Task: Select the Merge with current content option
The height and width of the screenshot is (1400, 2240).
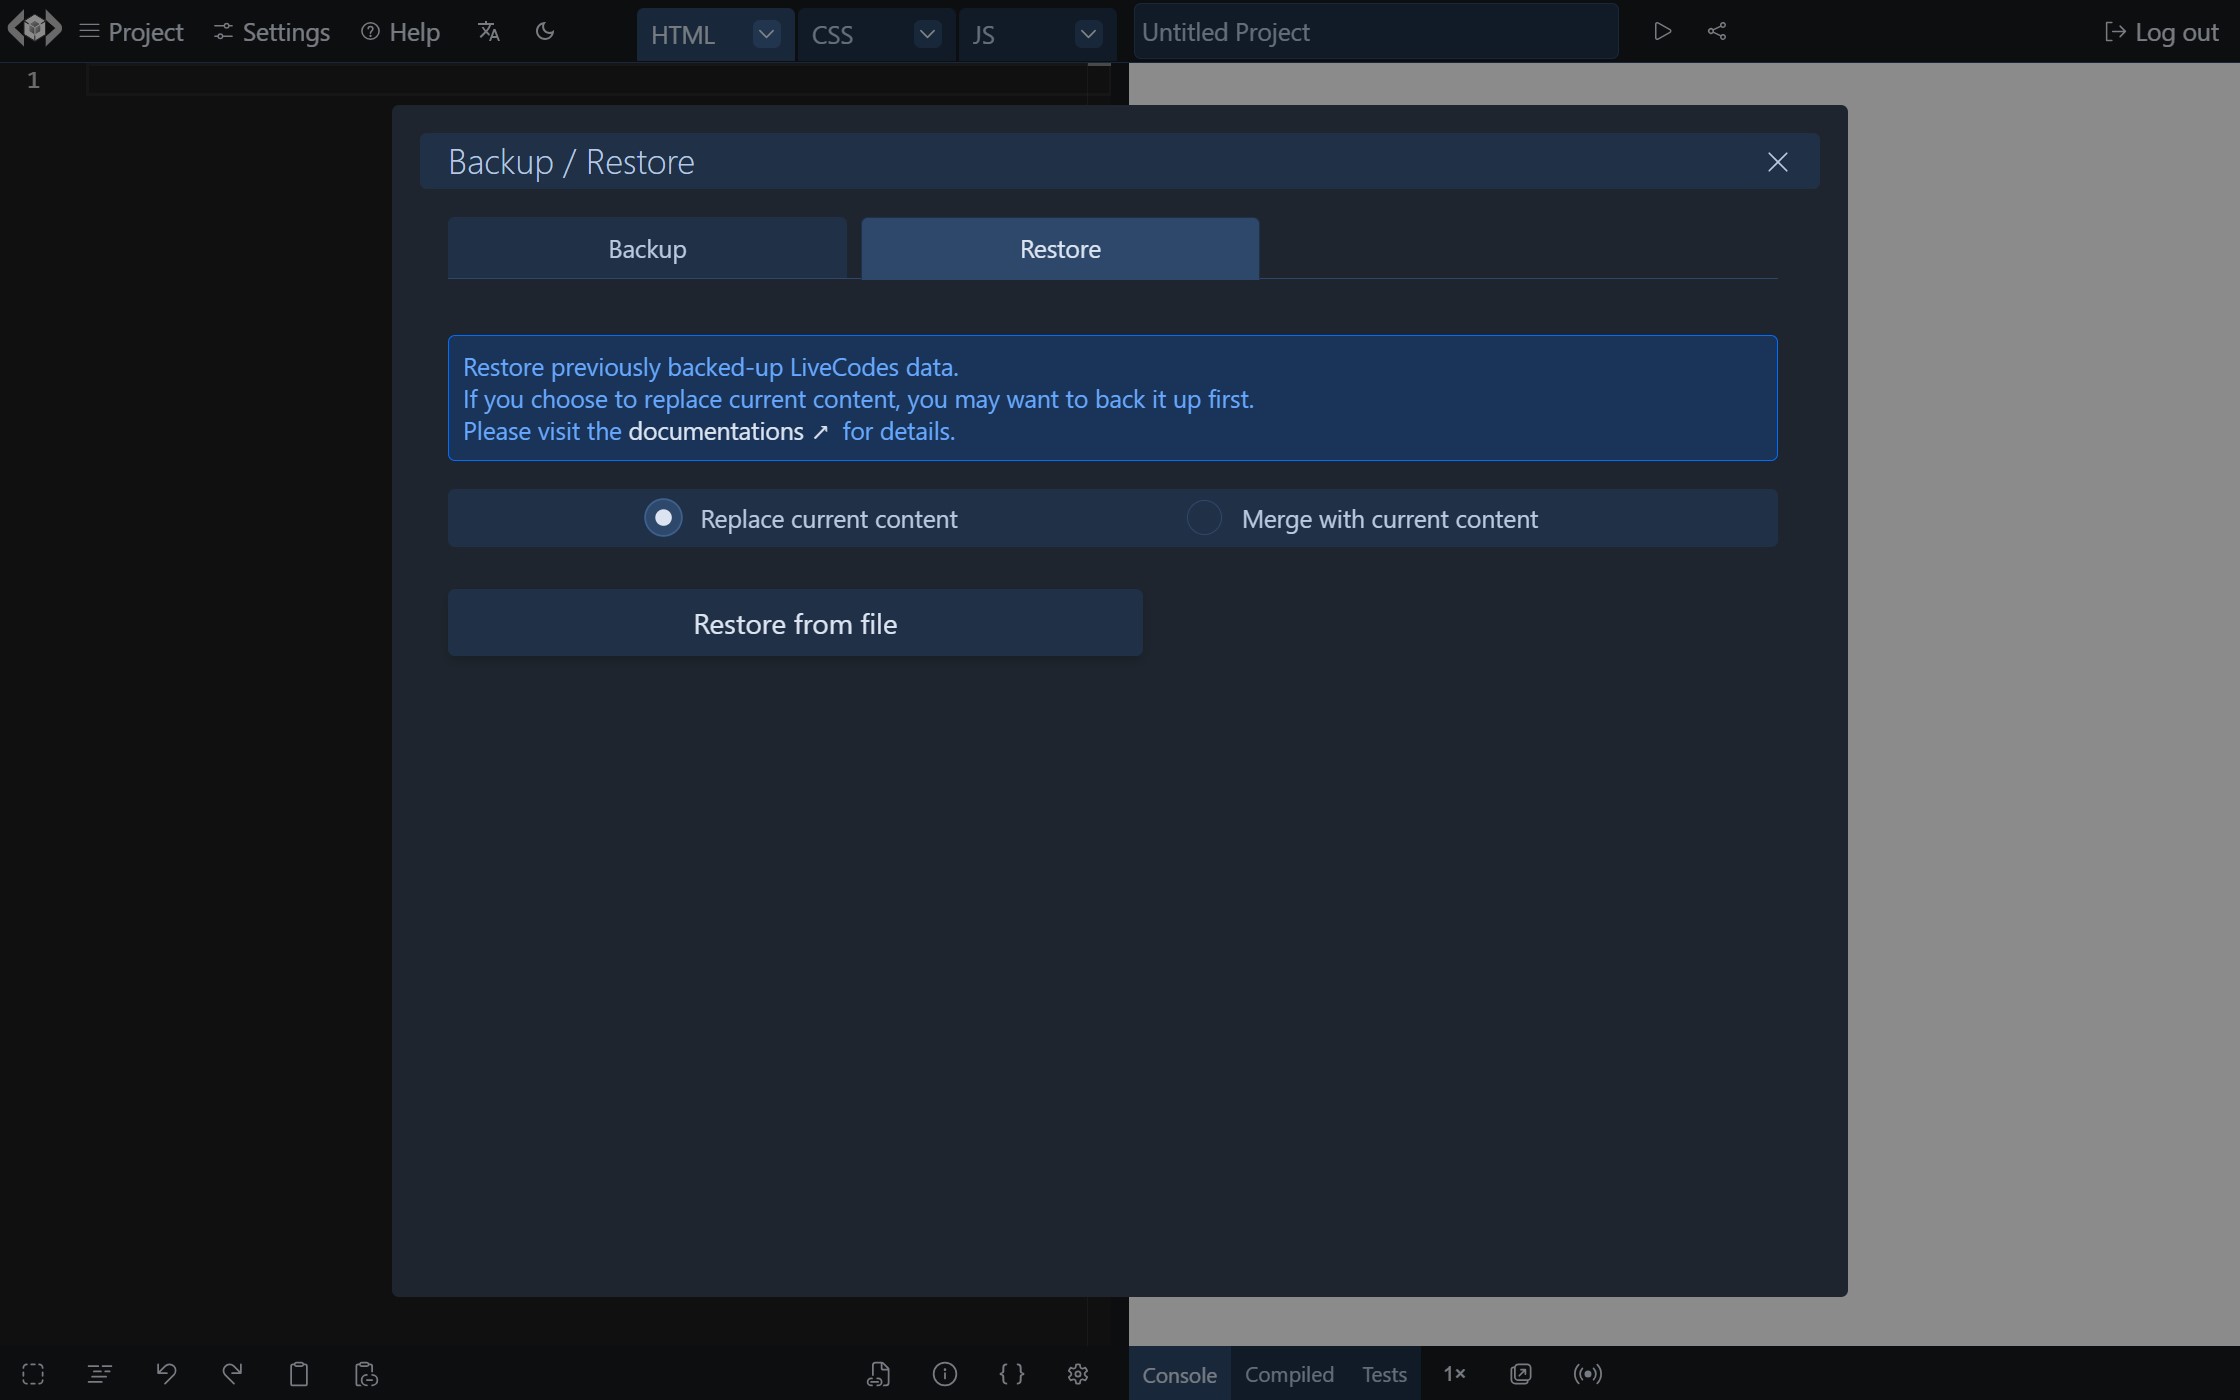Action: click(1203, 518)
